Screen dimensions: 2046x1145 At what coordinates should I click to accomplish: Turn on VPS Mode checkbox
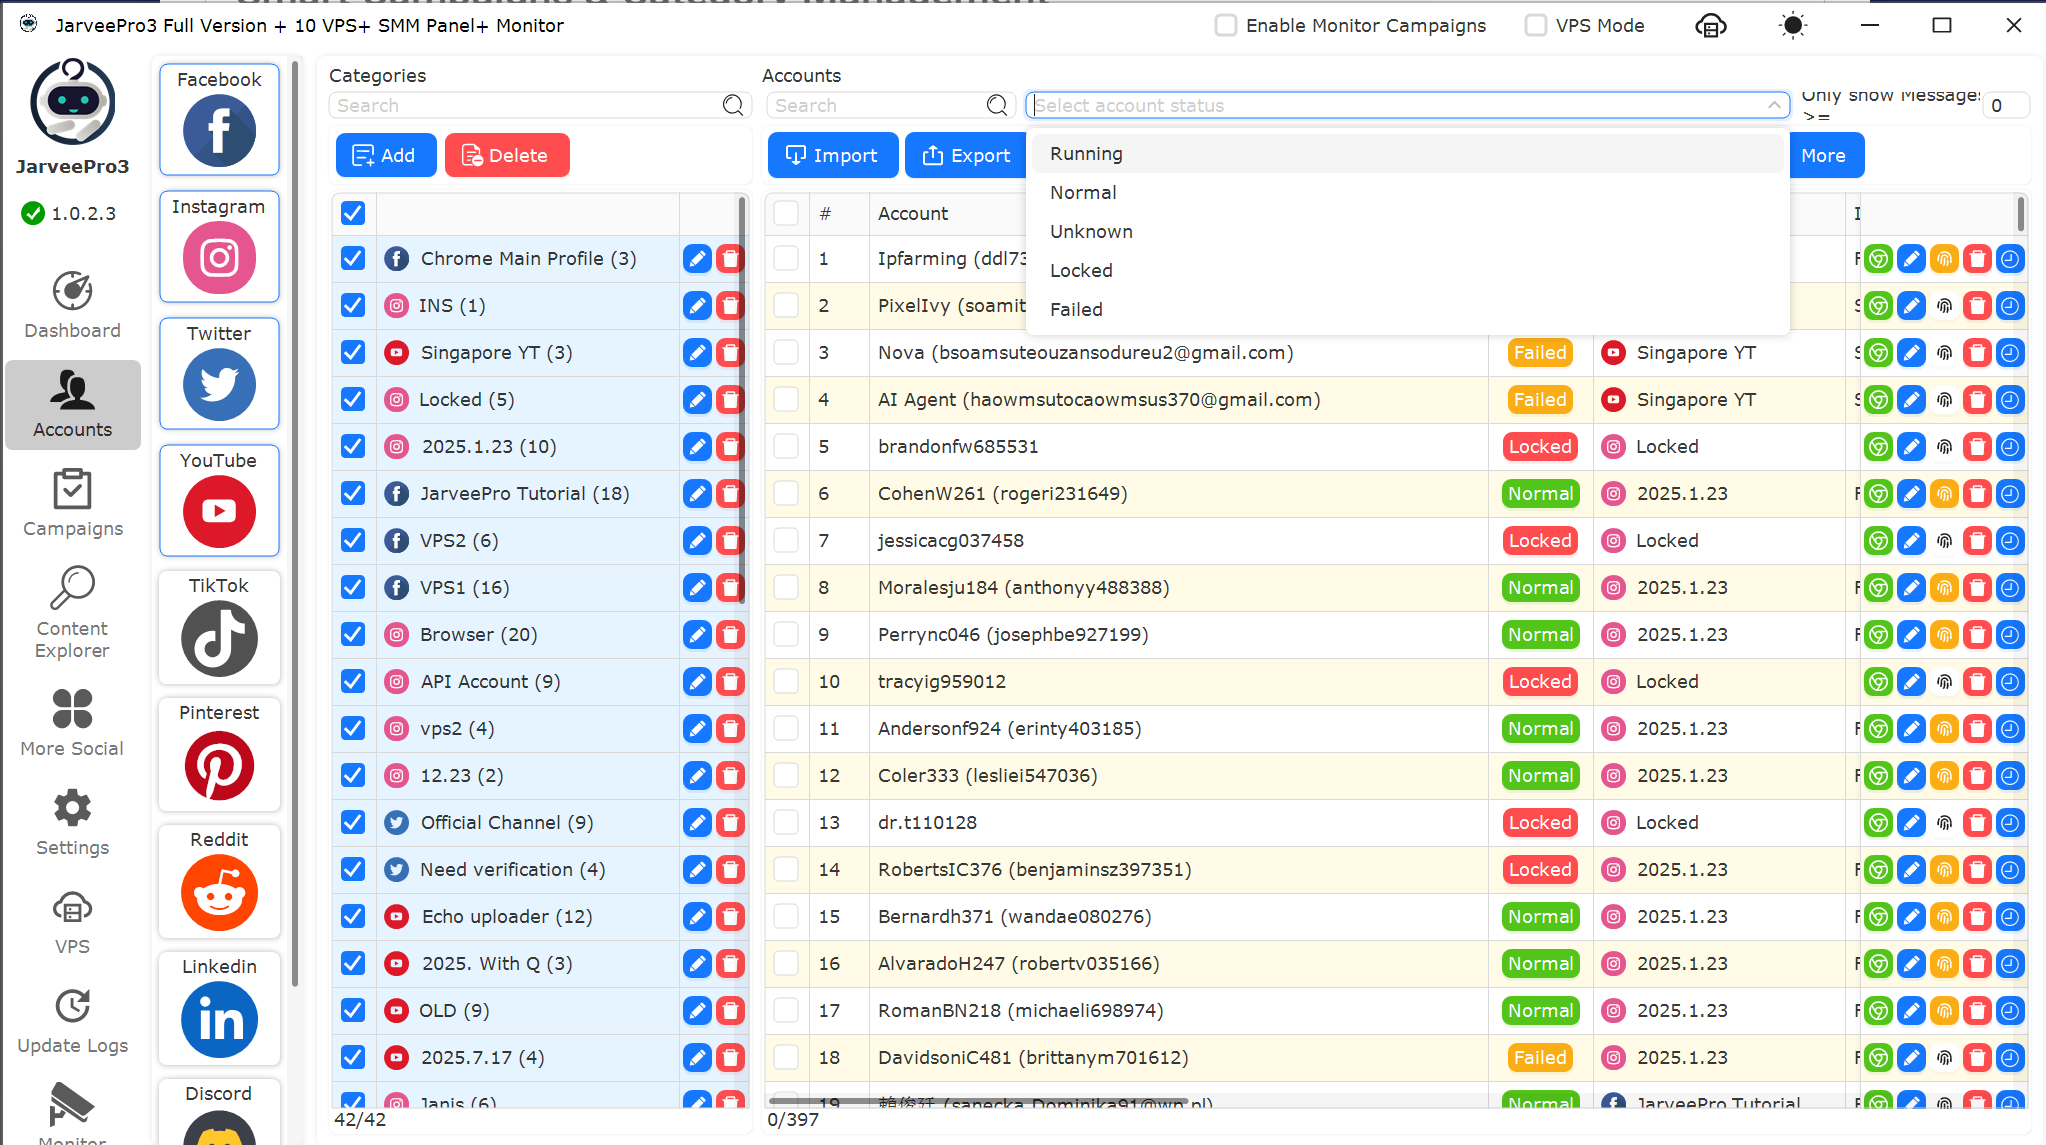tap(1536, 26)
